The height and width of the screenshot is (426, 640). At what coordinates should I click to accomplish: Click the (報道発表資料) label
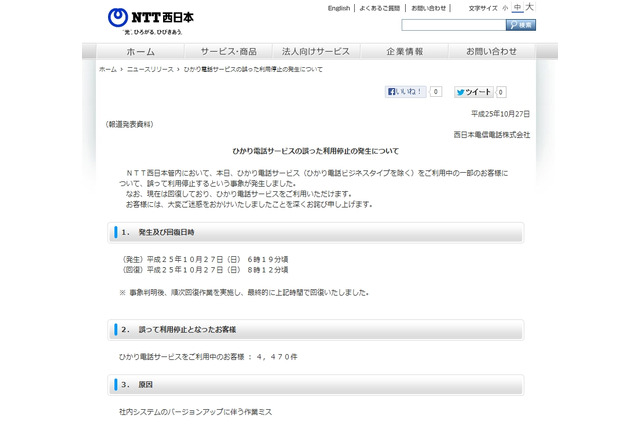coord(129,124)
